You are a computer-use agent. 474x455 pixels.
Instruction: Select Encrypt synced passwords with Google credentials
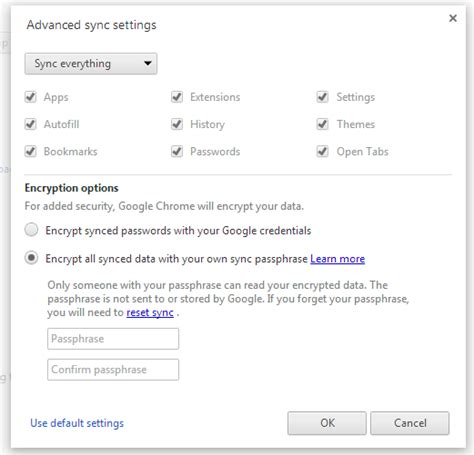(x=31, y=230)
